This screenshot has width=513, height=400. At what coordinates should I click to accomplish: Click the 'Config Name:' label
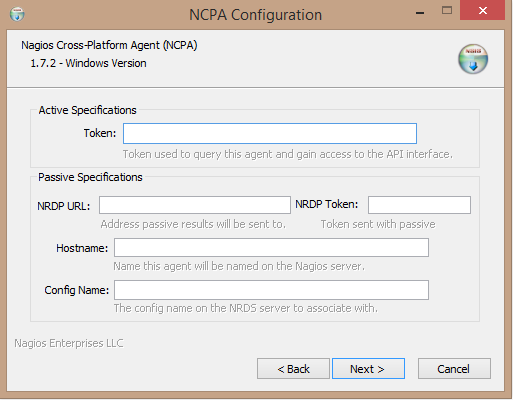click(77, 290)
